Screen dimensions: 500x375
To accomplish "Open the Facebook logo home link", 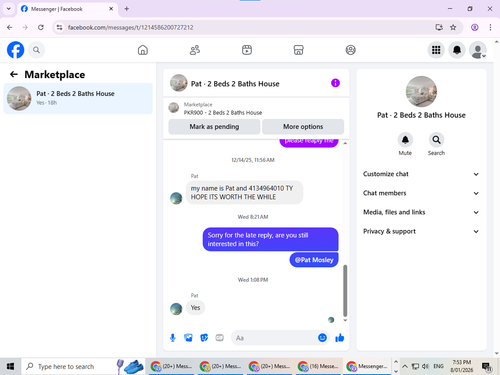I will tap(15, 50).
